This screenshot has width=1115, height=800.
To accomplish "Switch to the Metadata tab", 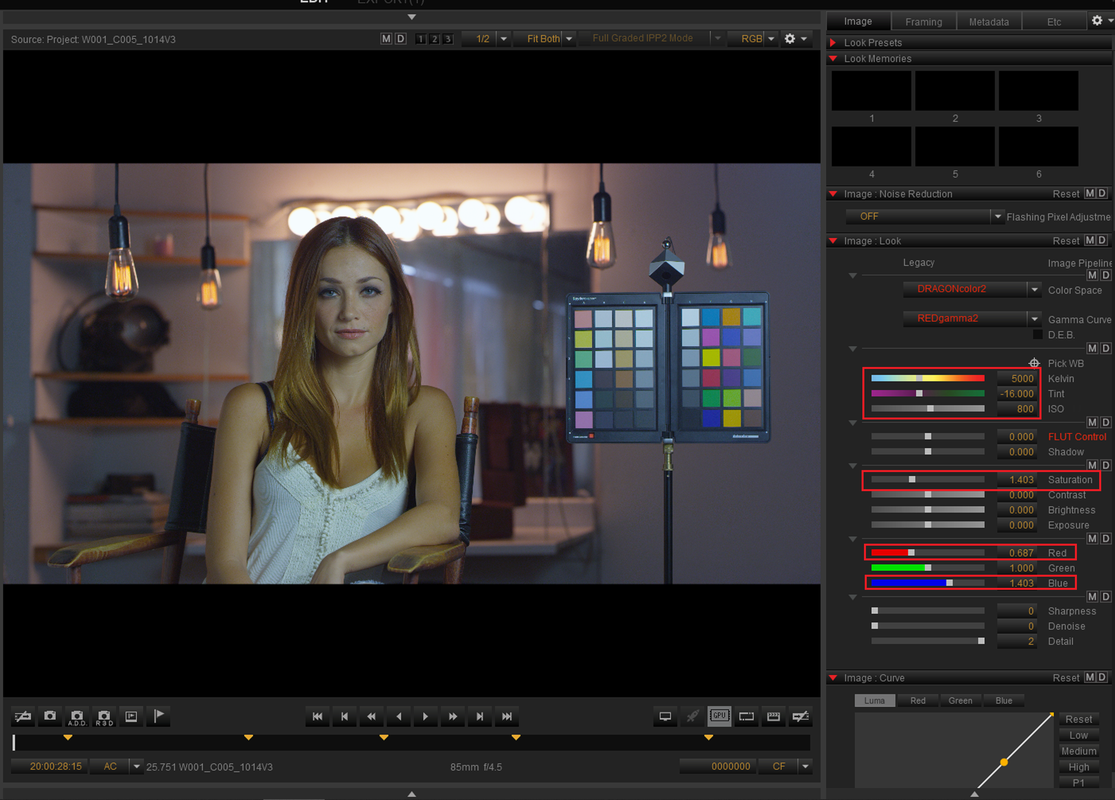I will point(988,22).
